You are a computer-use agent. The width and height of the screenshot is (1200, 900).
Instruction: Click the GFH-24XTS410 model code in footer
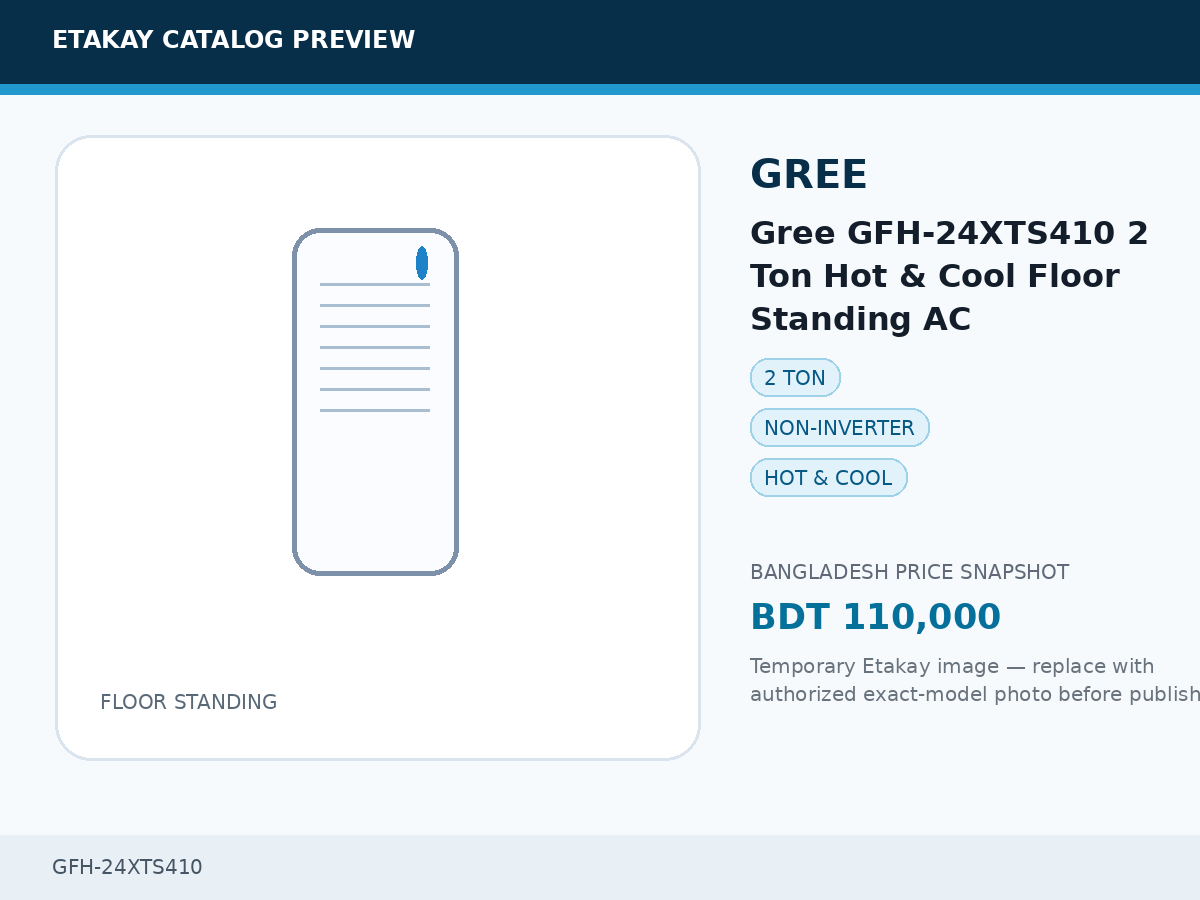[x=127, y=867]
